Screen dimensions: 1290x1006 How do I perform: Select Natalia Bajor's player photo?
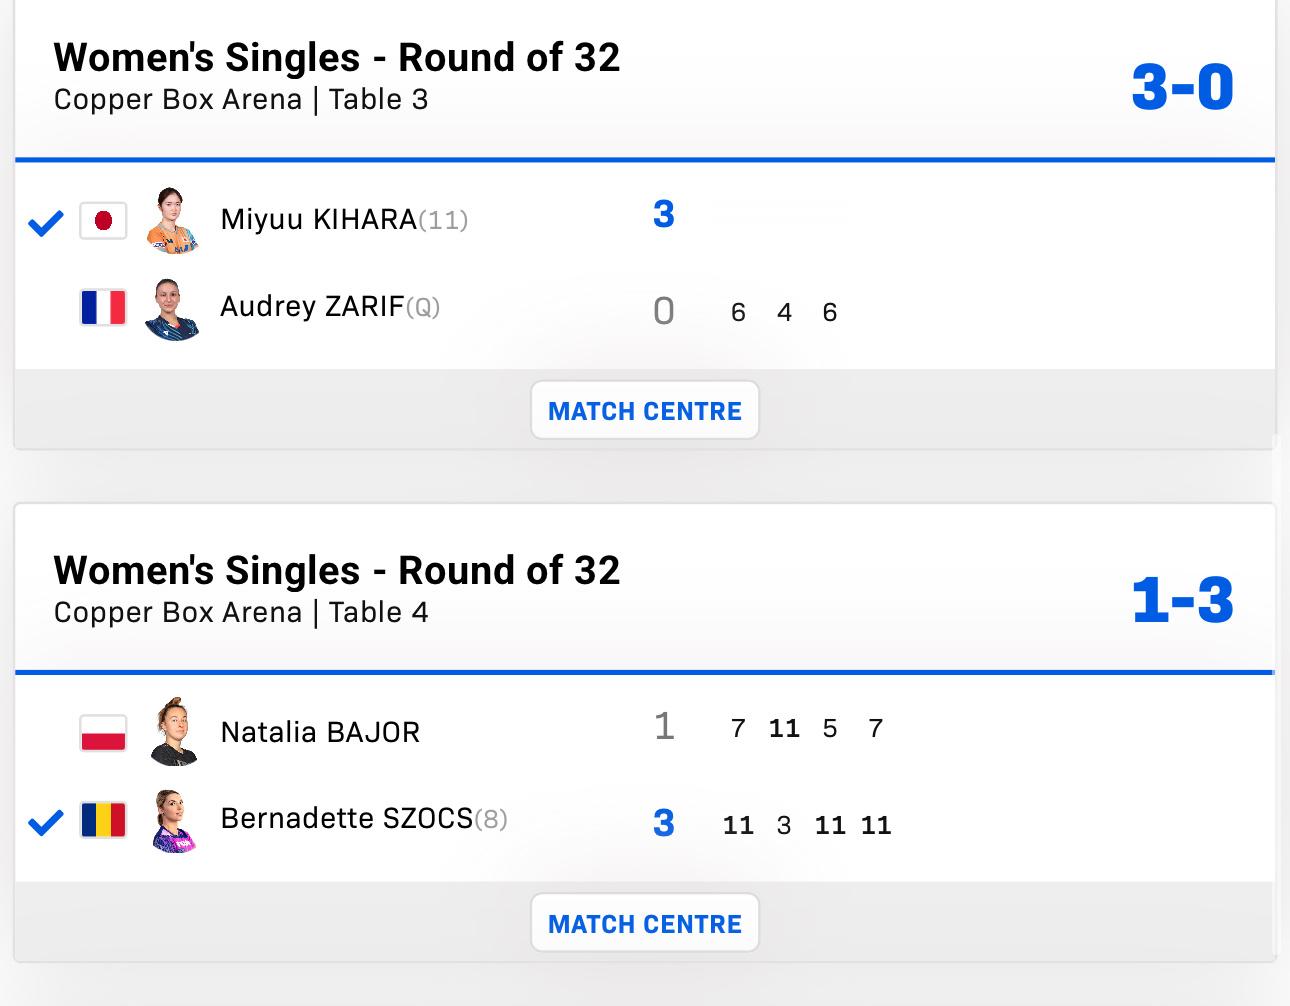coord(172,731)
